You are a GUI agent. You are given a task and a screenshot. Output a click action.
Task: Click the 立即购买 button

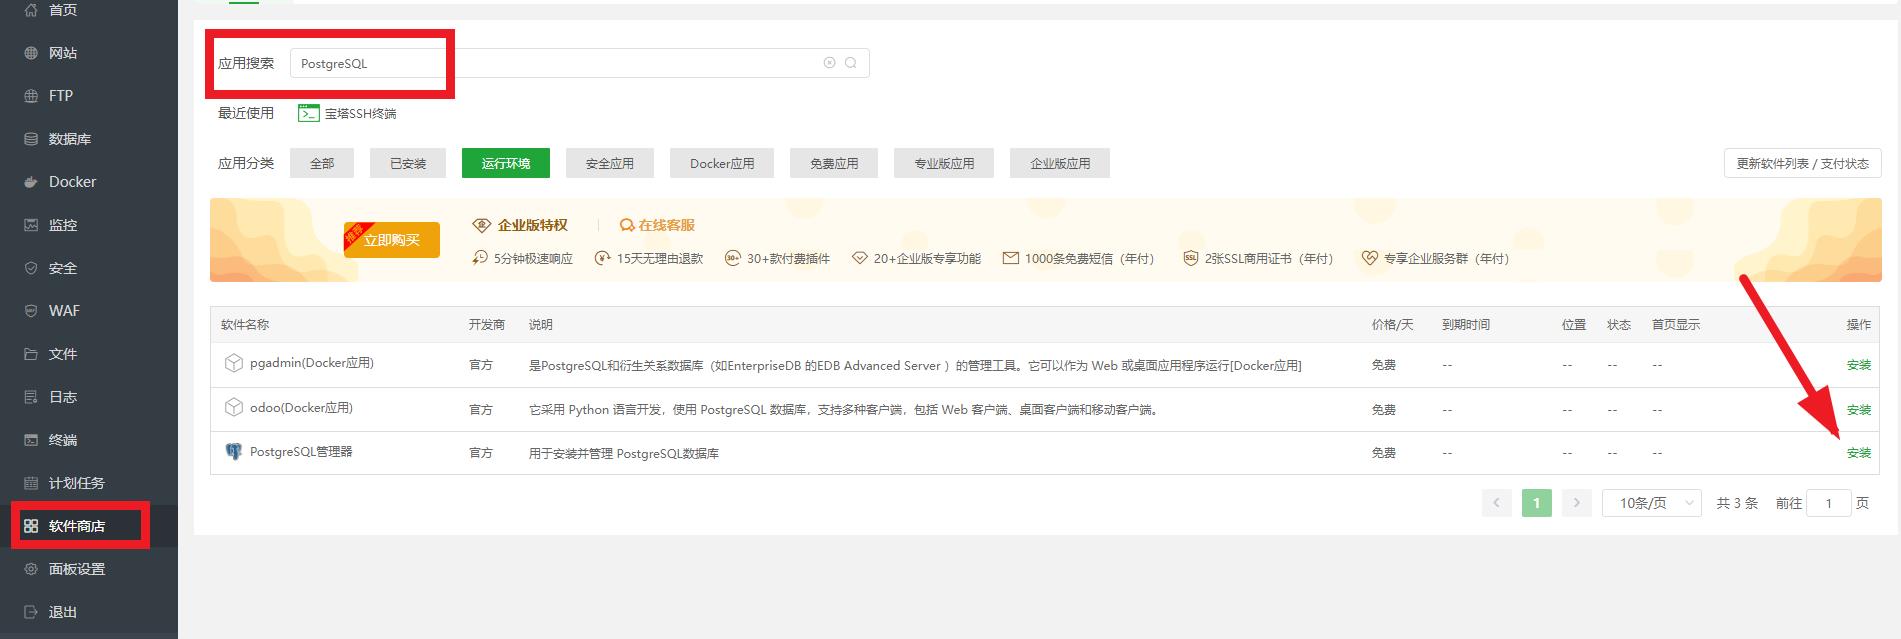click(392, 240)
